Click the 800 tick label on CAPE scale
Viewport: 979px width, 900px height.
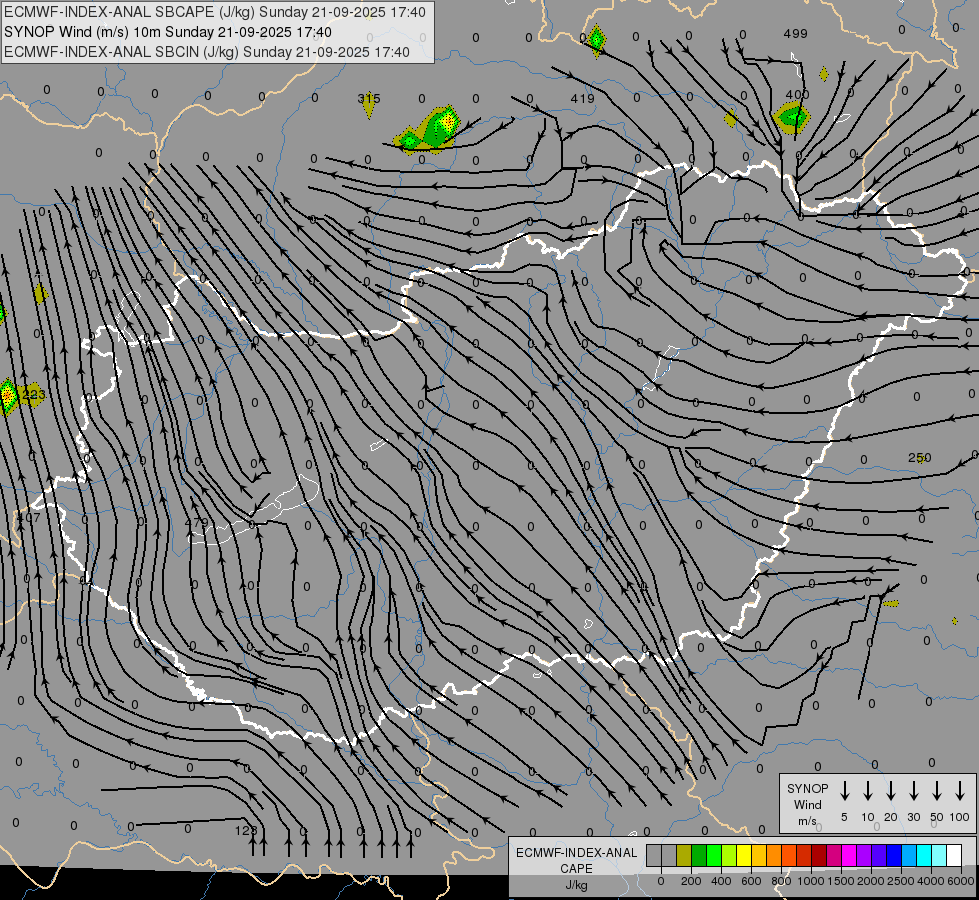(781, 881)
